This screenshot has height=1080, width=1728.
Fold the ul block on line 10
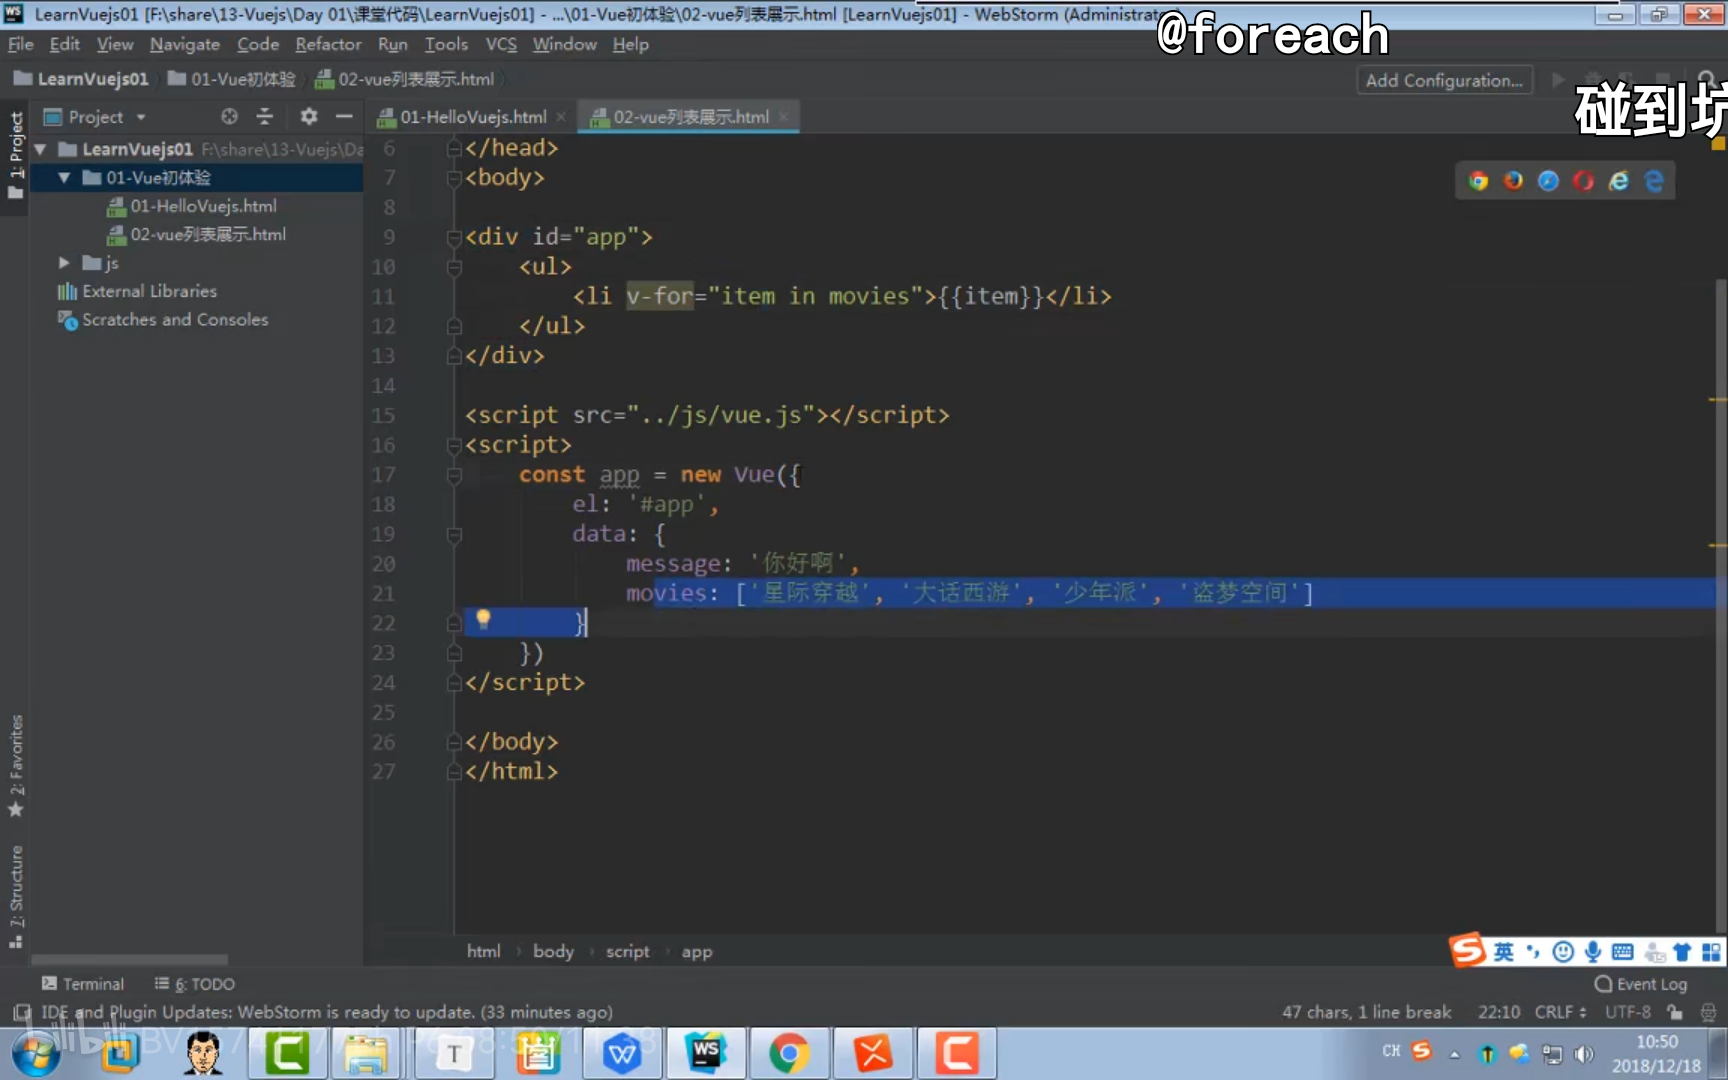point(454,267)
